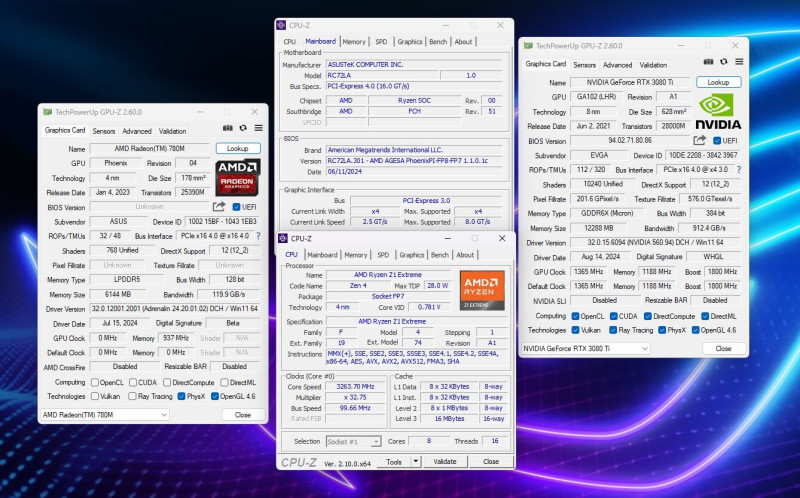
Task: Click bus interface question mark in Radeon GPU-Z
Action: tap(258, 236)
